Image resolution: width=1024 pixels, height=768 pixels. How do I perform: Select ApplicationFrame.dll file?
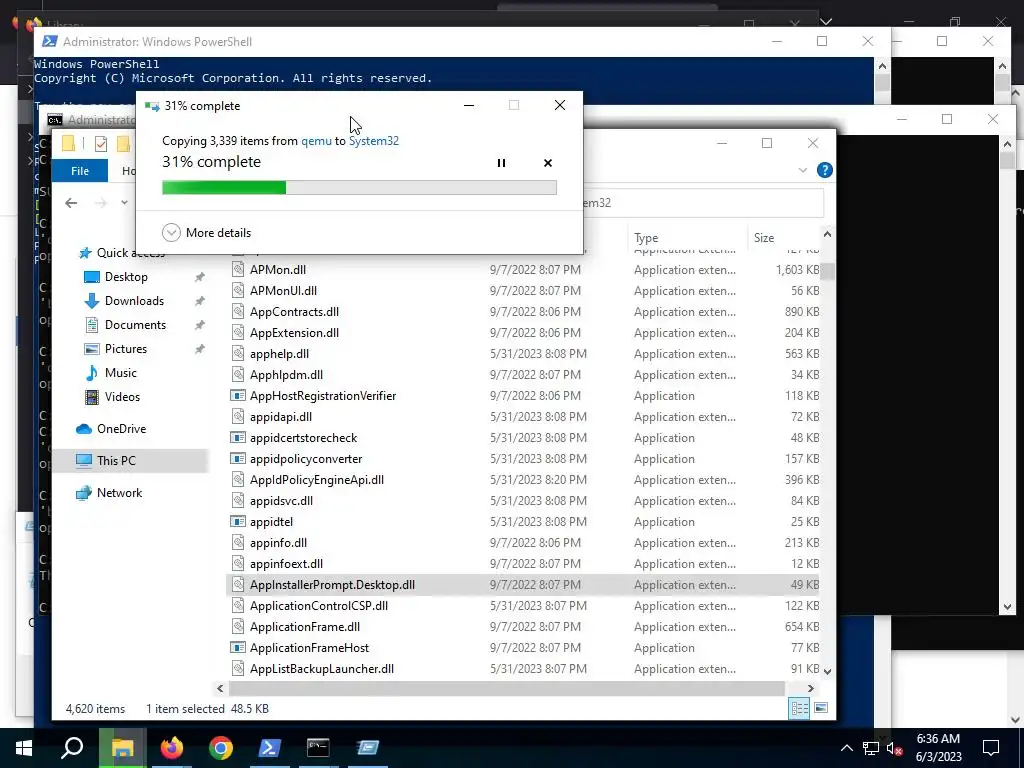[304, 627]
